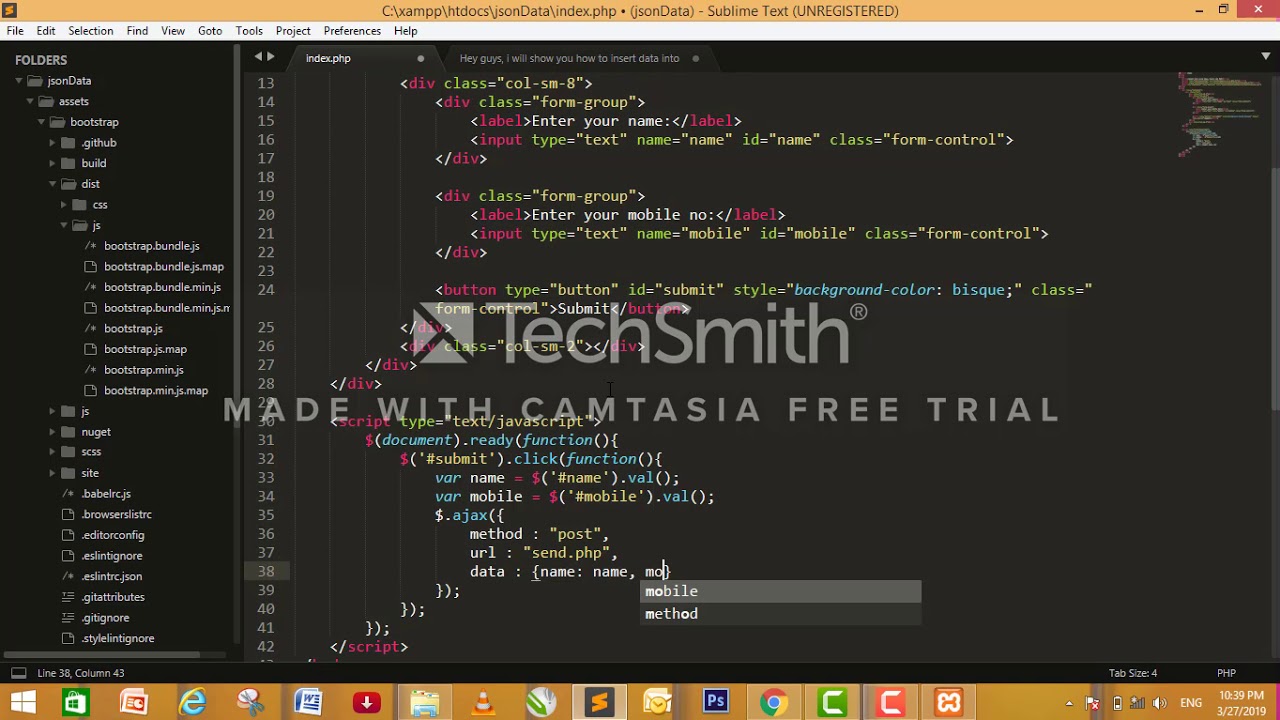Click Sublime Text taskbar icon
The height and width of the screenshot is (720, 1280).
(x=599, y=702)
